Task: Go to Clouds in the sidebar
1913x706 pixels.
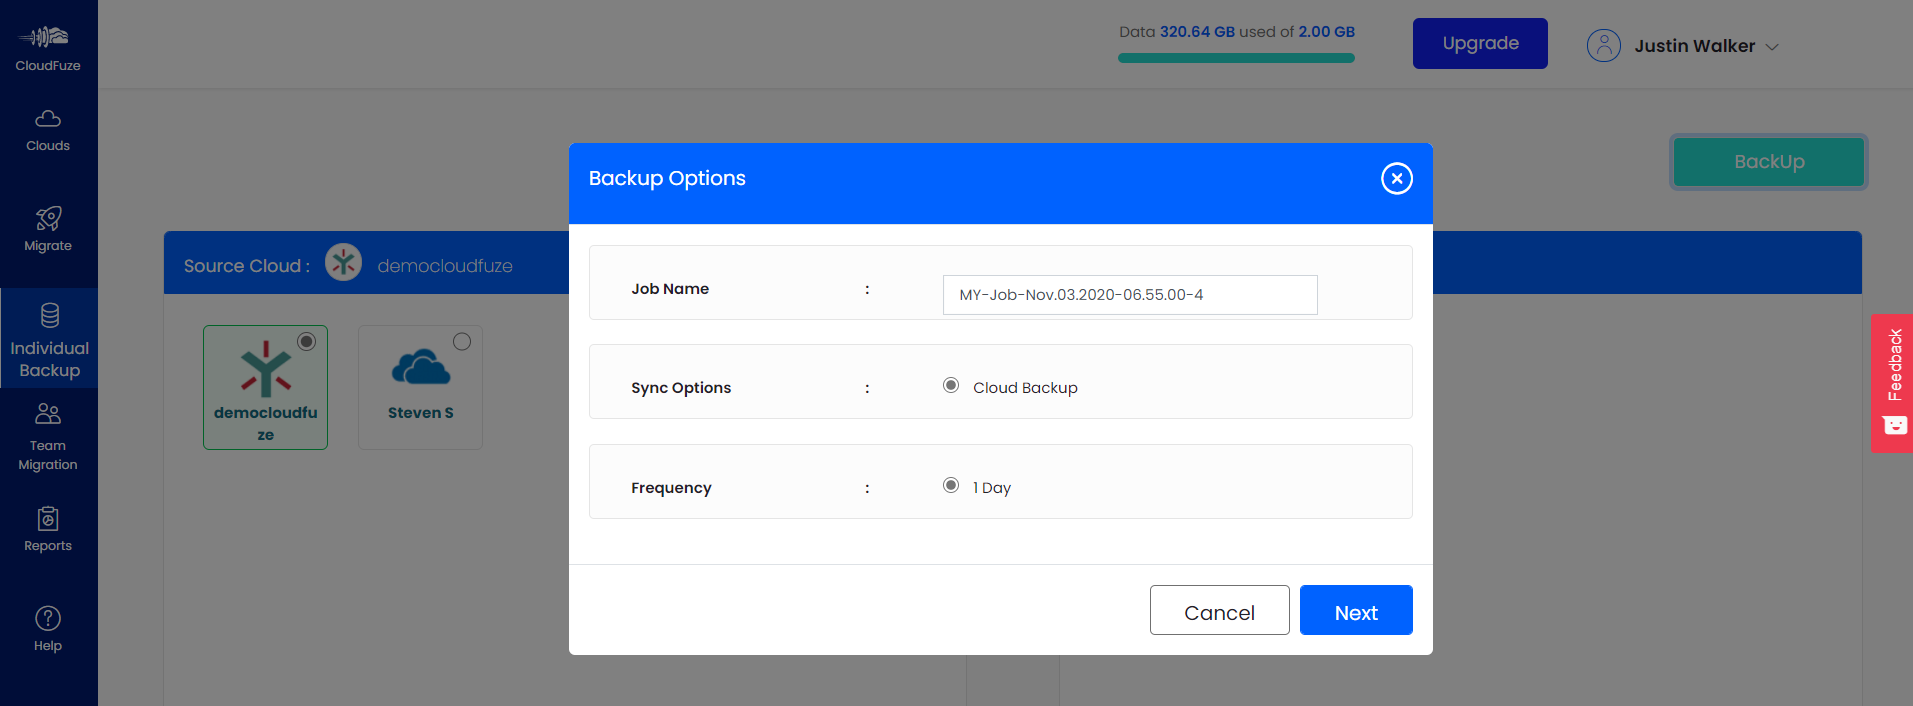Action: (x=48, y=131)
